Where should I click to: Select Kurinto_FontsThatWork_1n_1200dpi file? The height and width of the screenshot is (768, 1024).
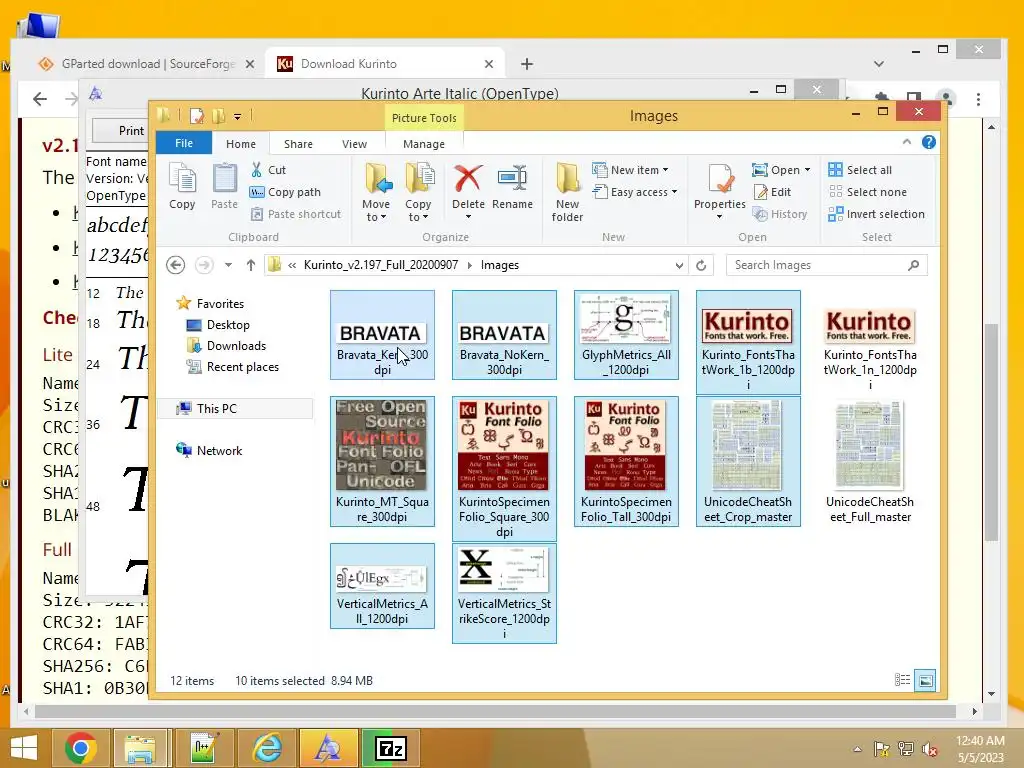pyautogui.click(x=871, y=343)
